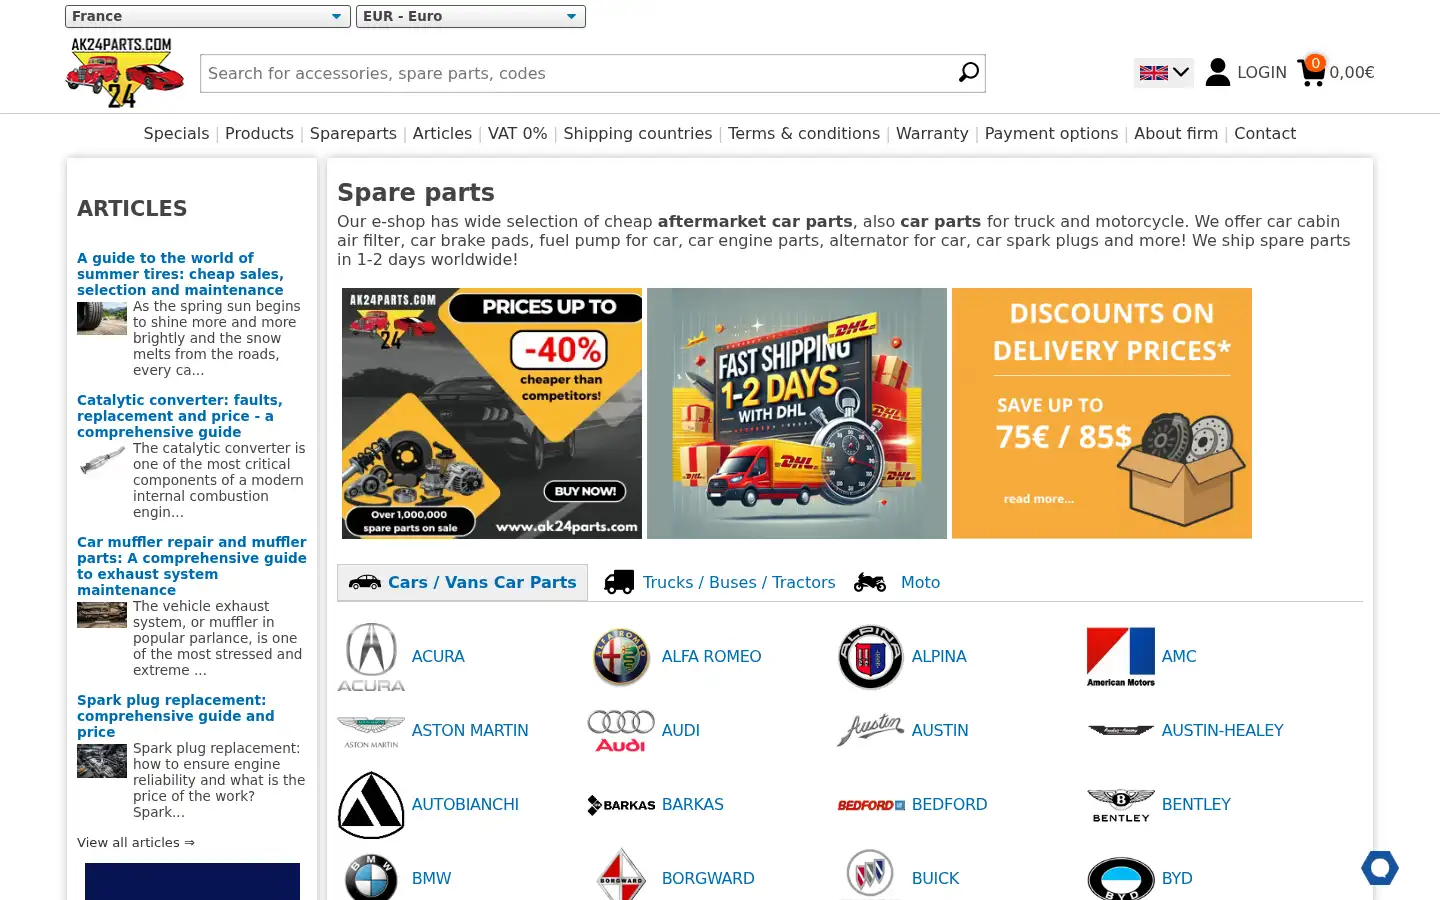Open the Articles menu item
The height and width of the screenshot is (900, 1440).
coord(442,133)
